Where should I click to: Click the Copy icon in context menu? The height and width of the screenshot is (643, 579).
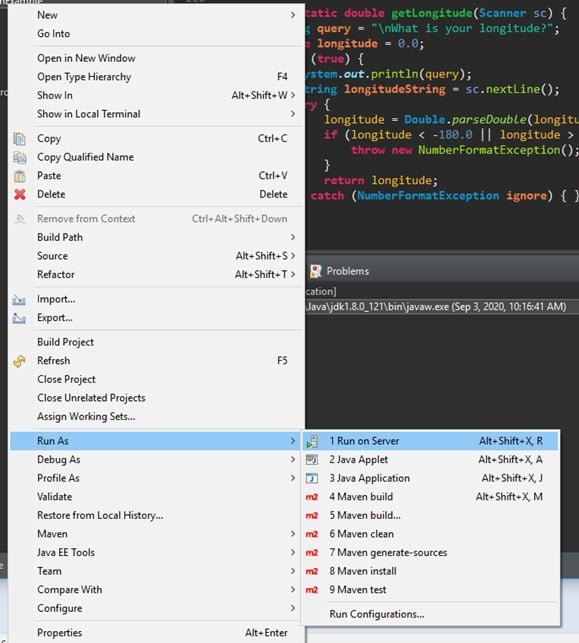click(x=19, y=139)
